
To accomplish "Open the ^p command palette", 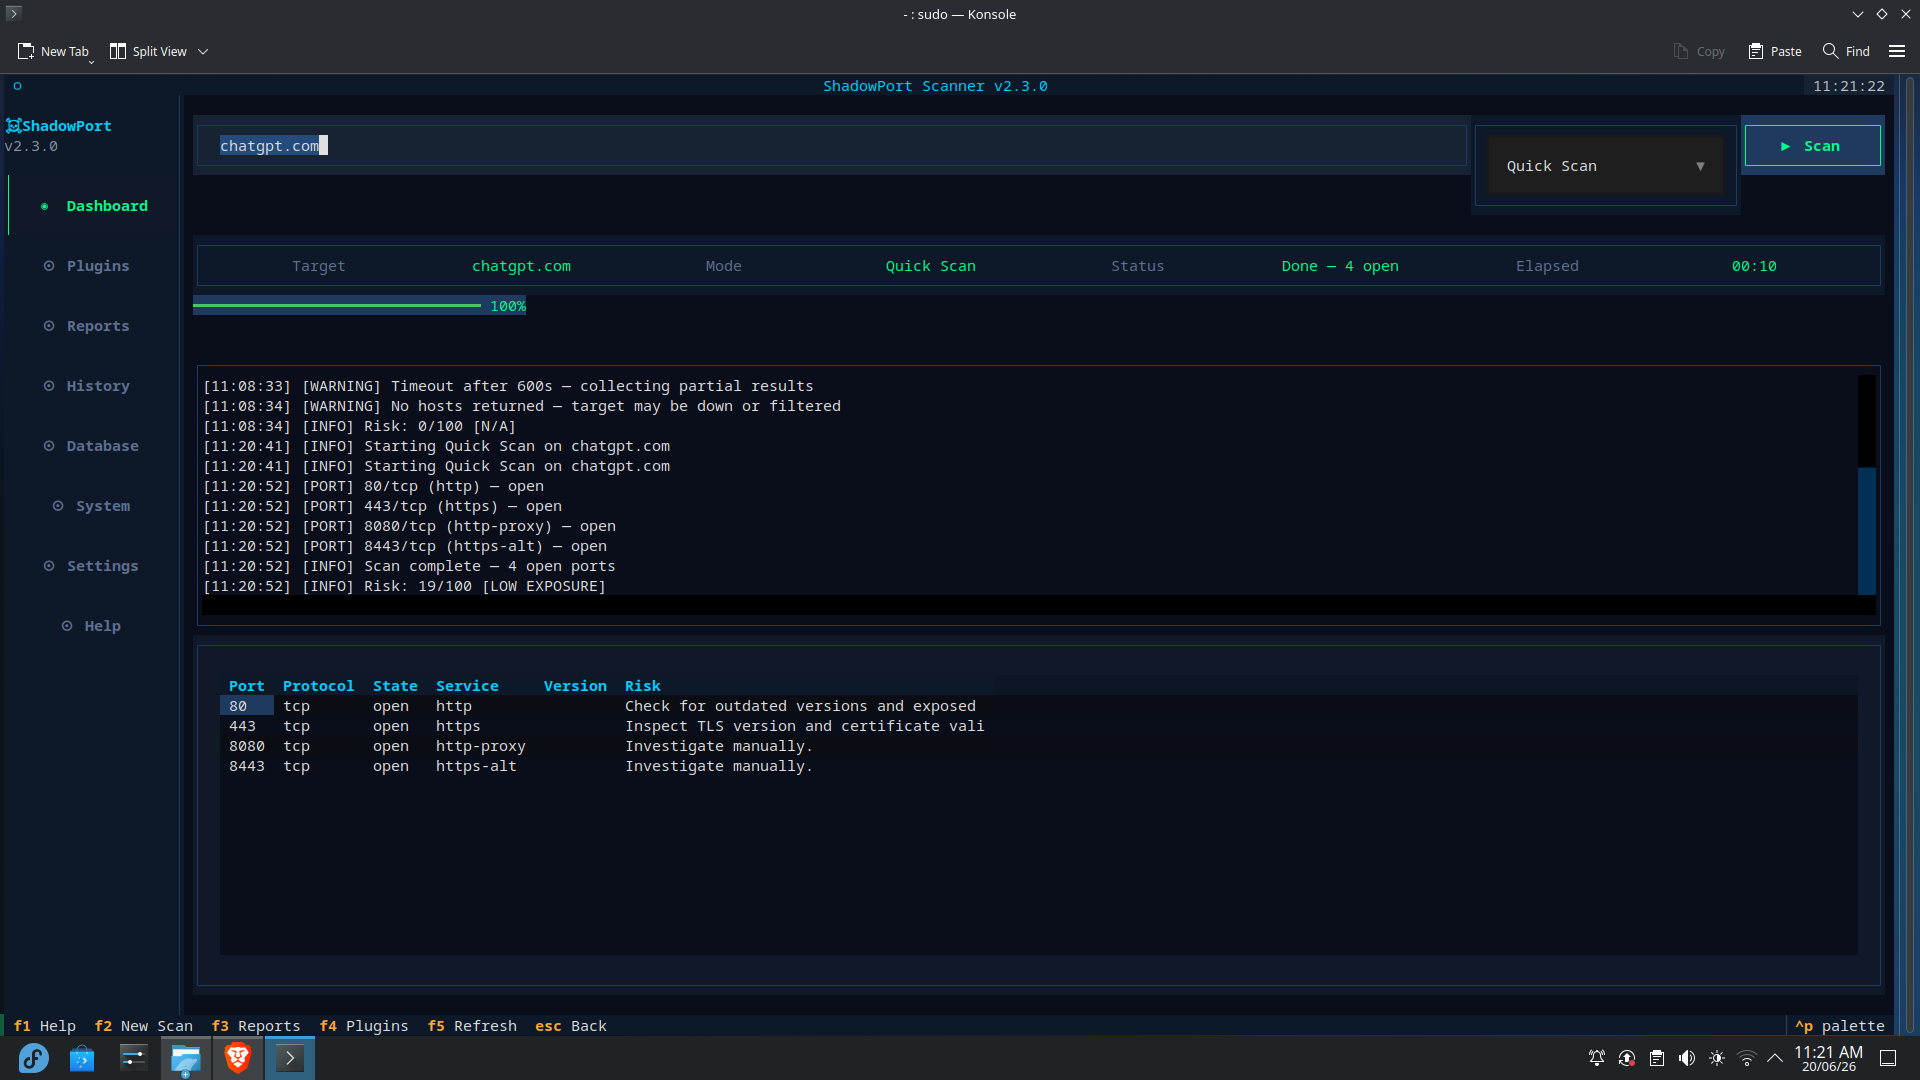I will click(x=1839, y=1026).
